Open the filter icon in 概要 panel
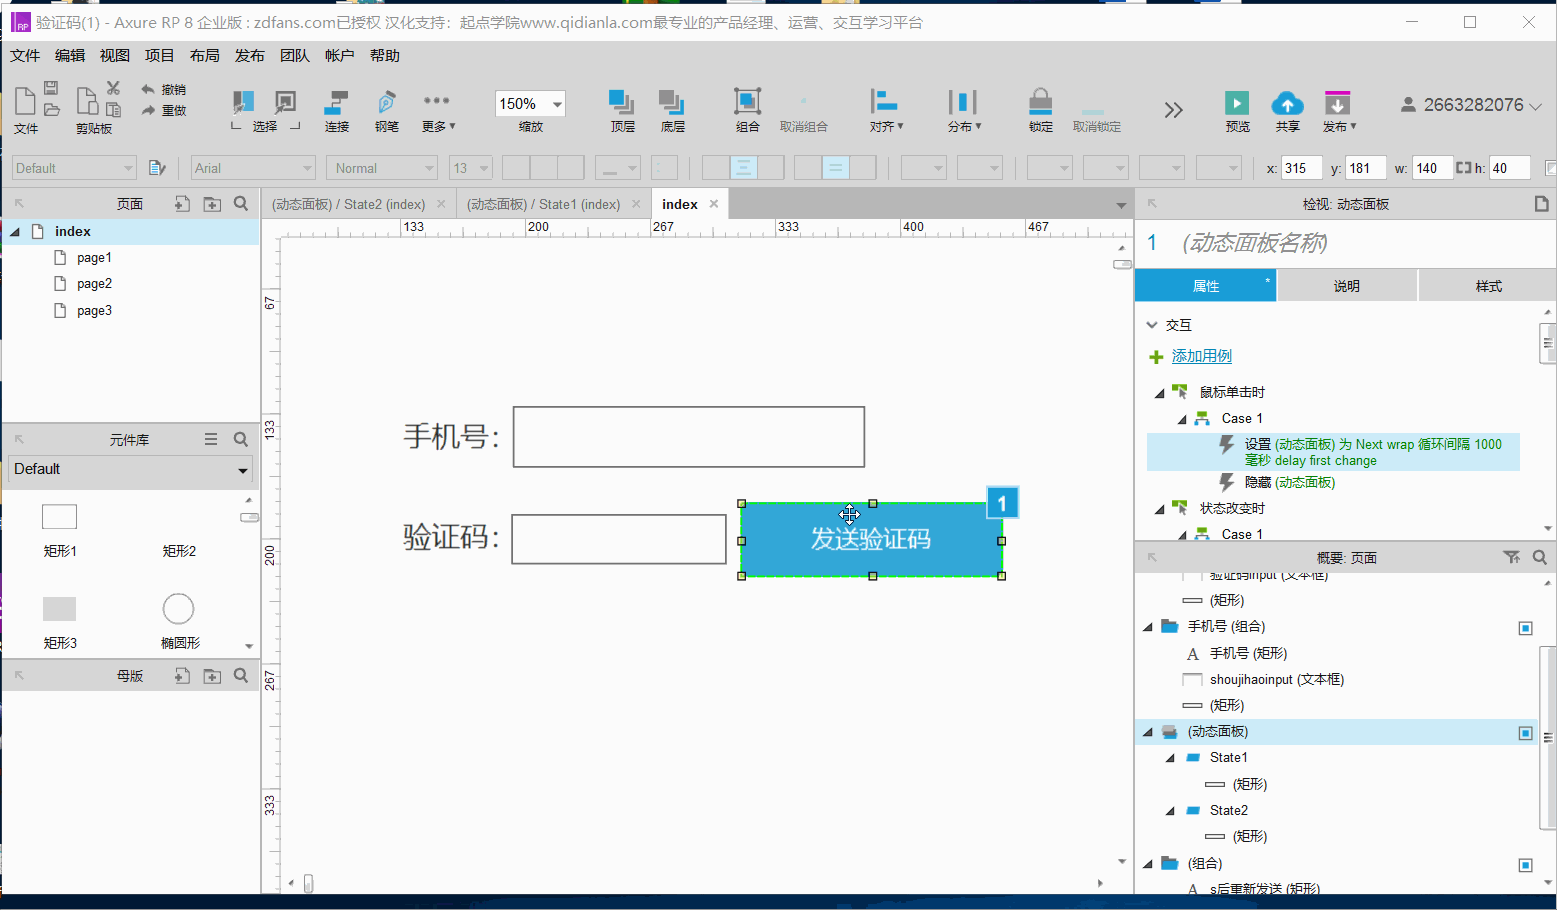The height and width of the screenshot is (910, 1557). pyautogui.click(x=1513, y=557)
